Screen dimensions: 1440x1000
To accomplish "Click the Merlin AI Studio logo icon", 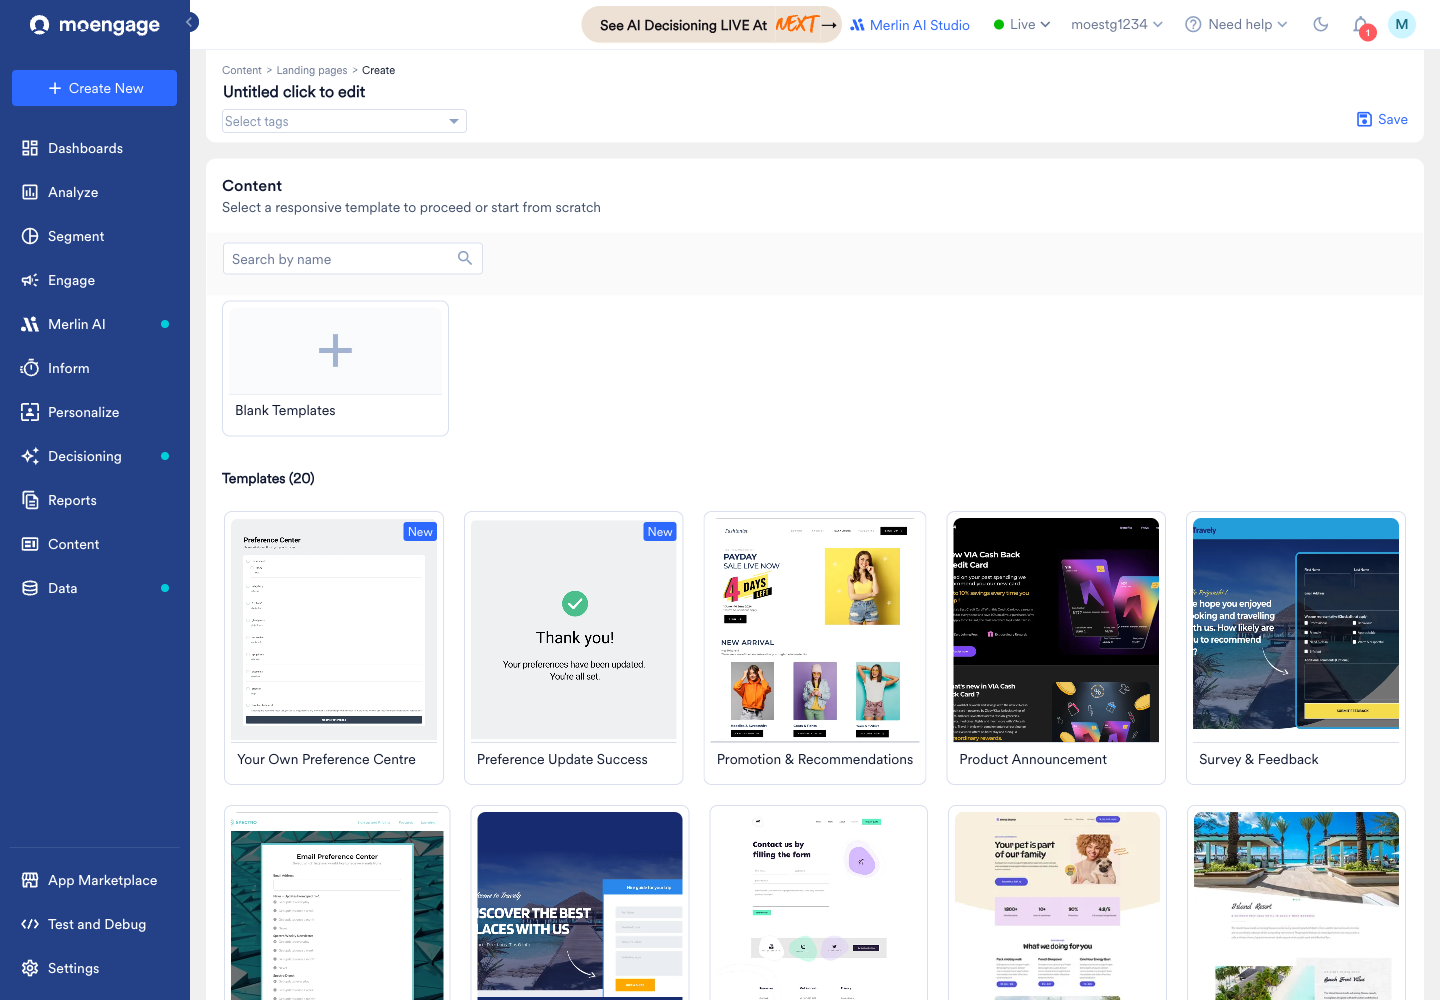I will 857,25.
